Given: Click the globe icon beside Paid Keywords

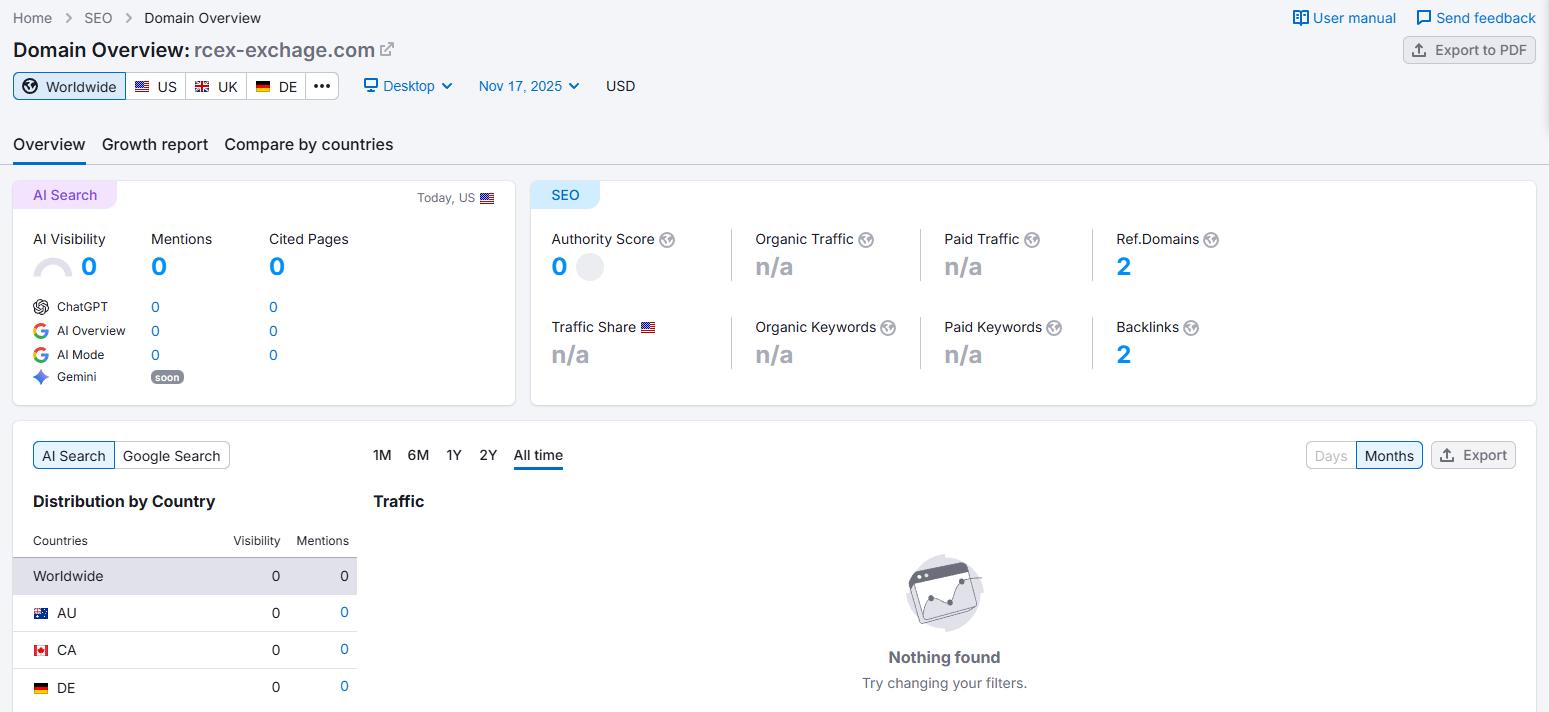Looking at the screenshot, I should (1054, 328).
